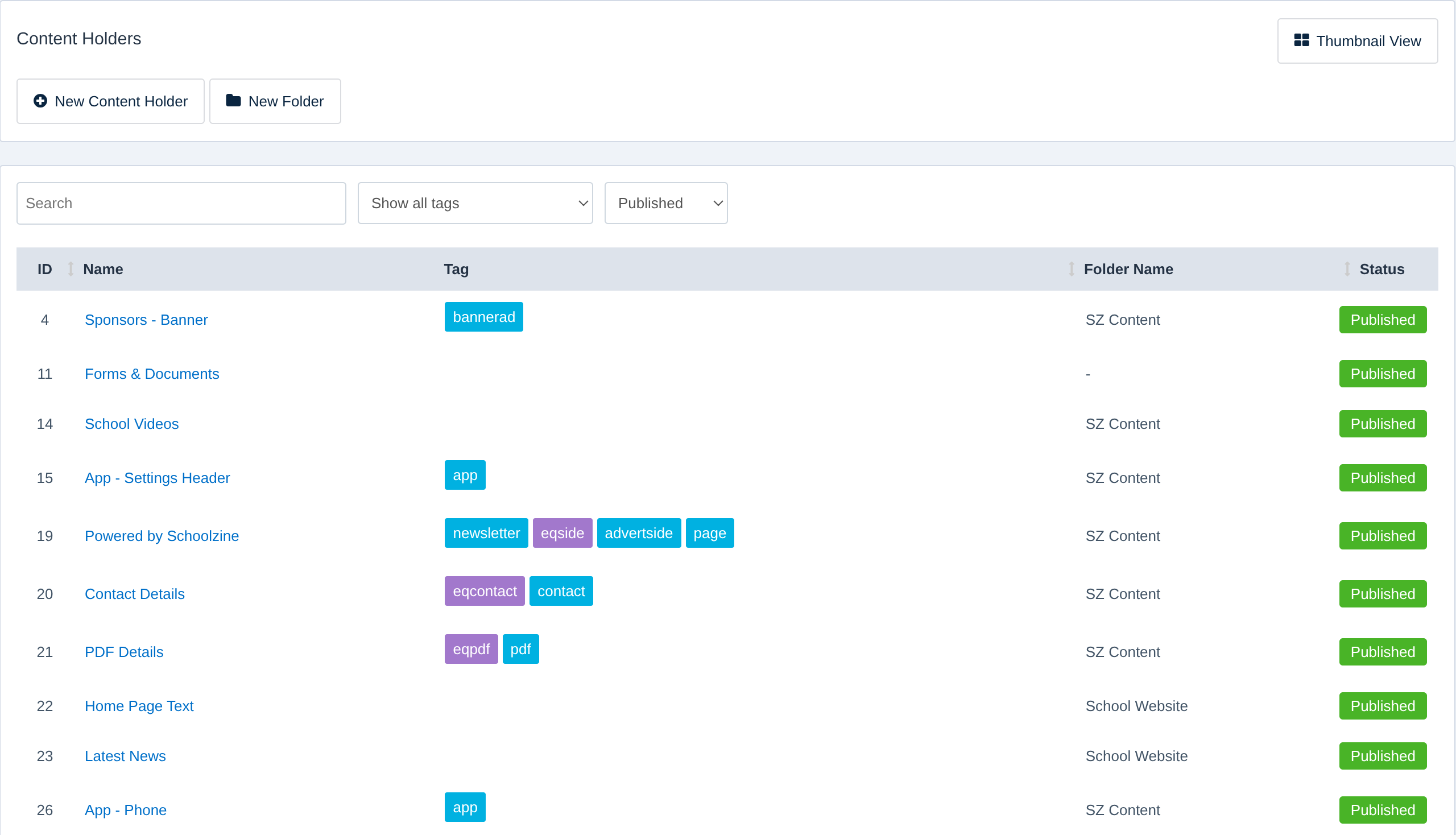
Task: Open Powered by Schoolzine link
Action: (x=162, y=536)
